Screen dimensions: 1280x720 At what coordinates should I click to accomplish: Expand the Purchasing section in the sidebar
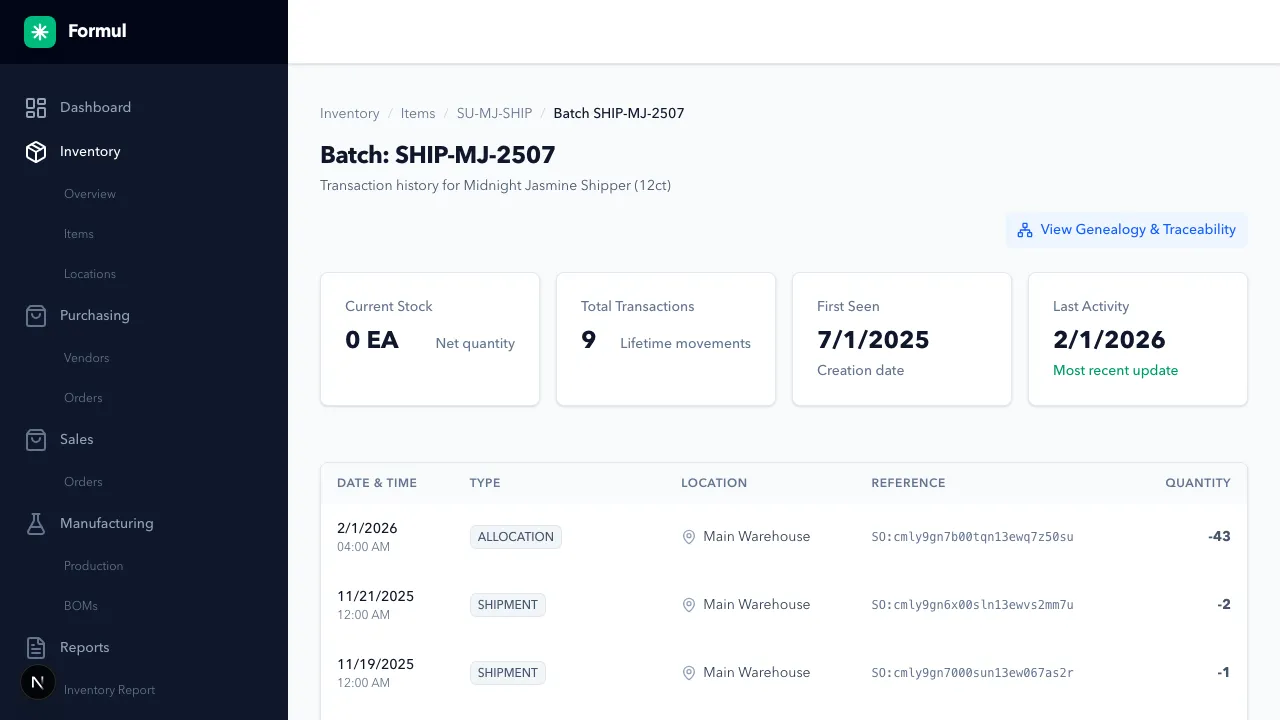(x=95, y=315)
